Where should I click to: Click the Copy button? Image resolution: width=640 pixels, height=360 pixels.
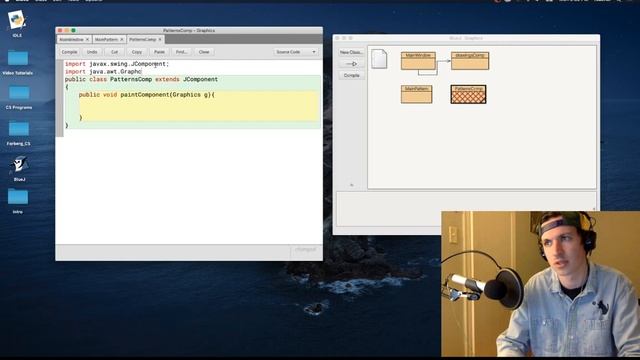point(137,52)
